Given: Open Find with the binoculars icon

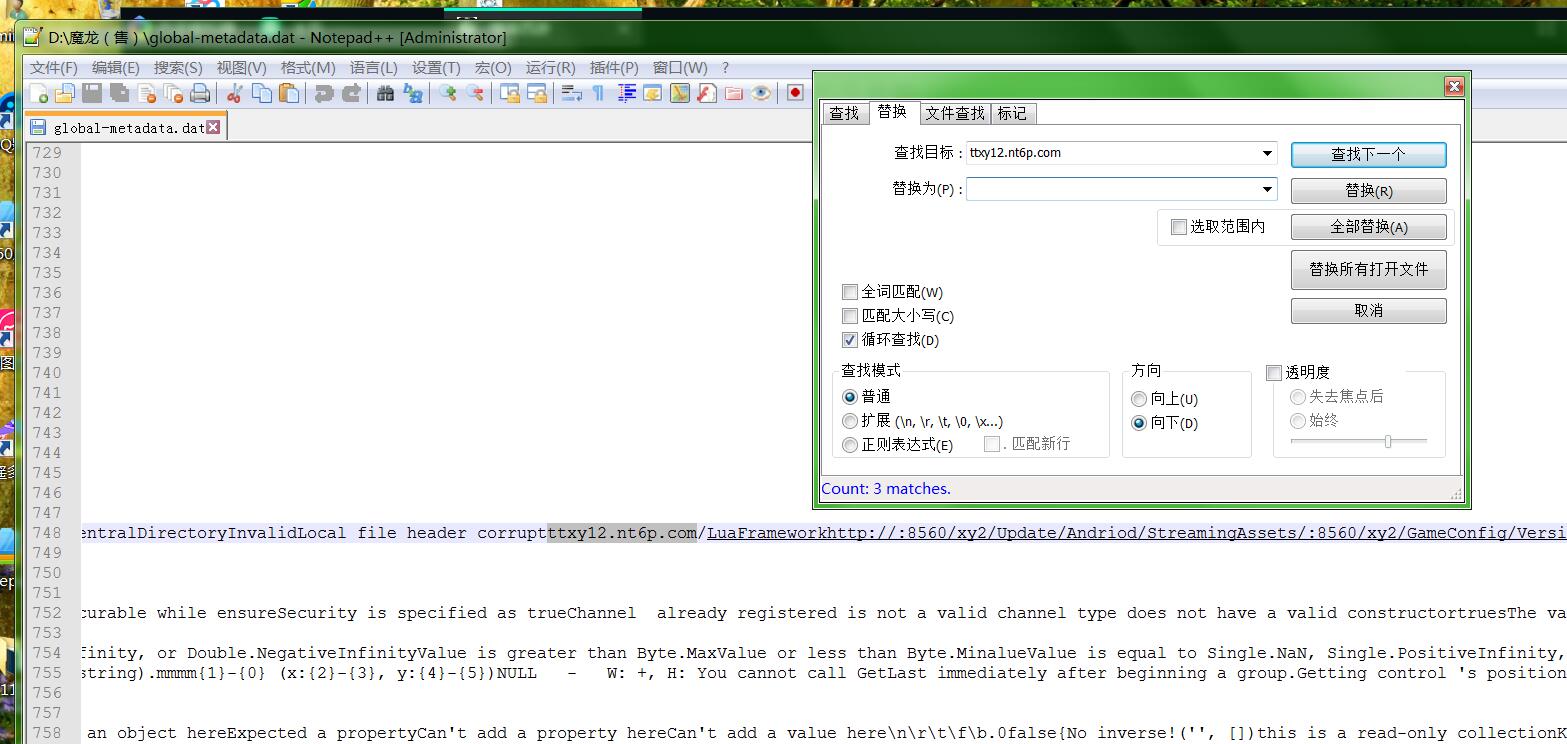Looking at the screenshot, I should (385, 93).
